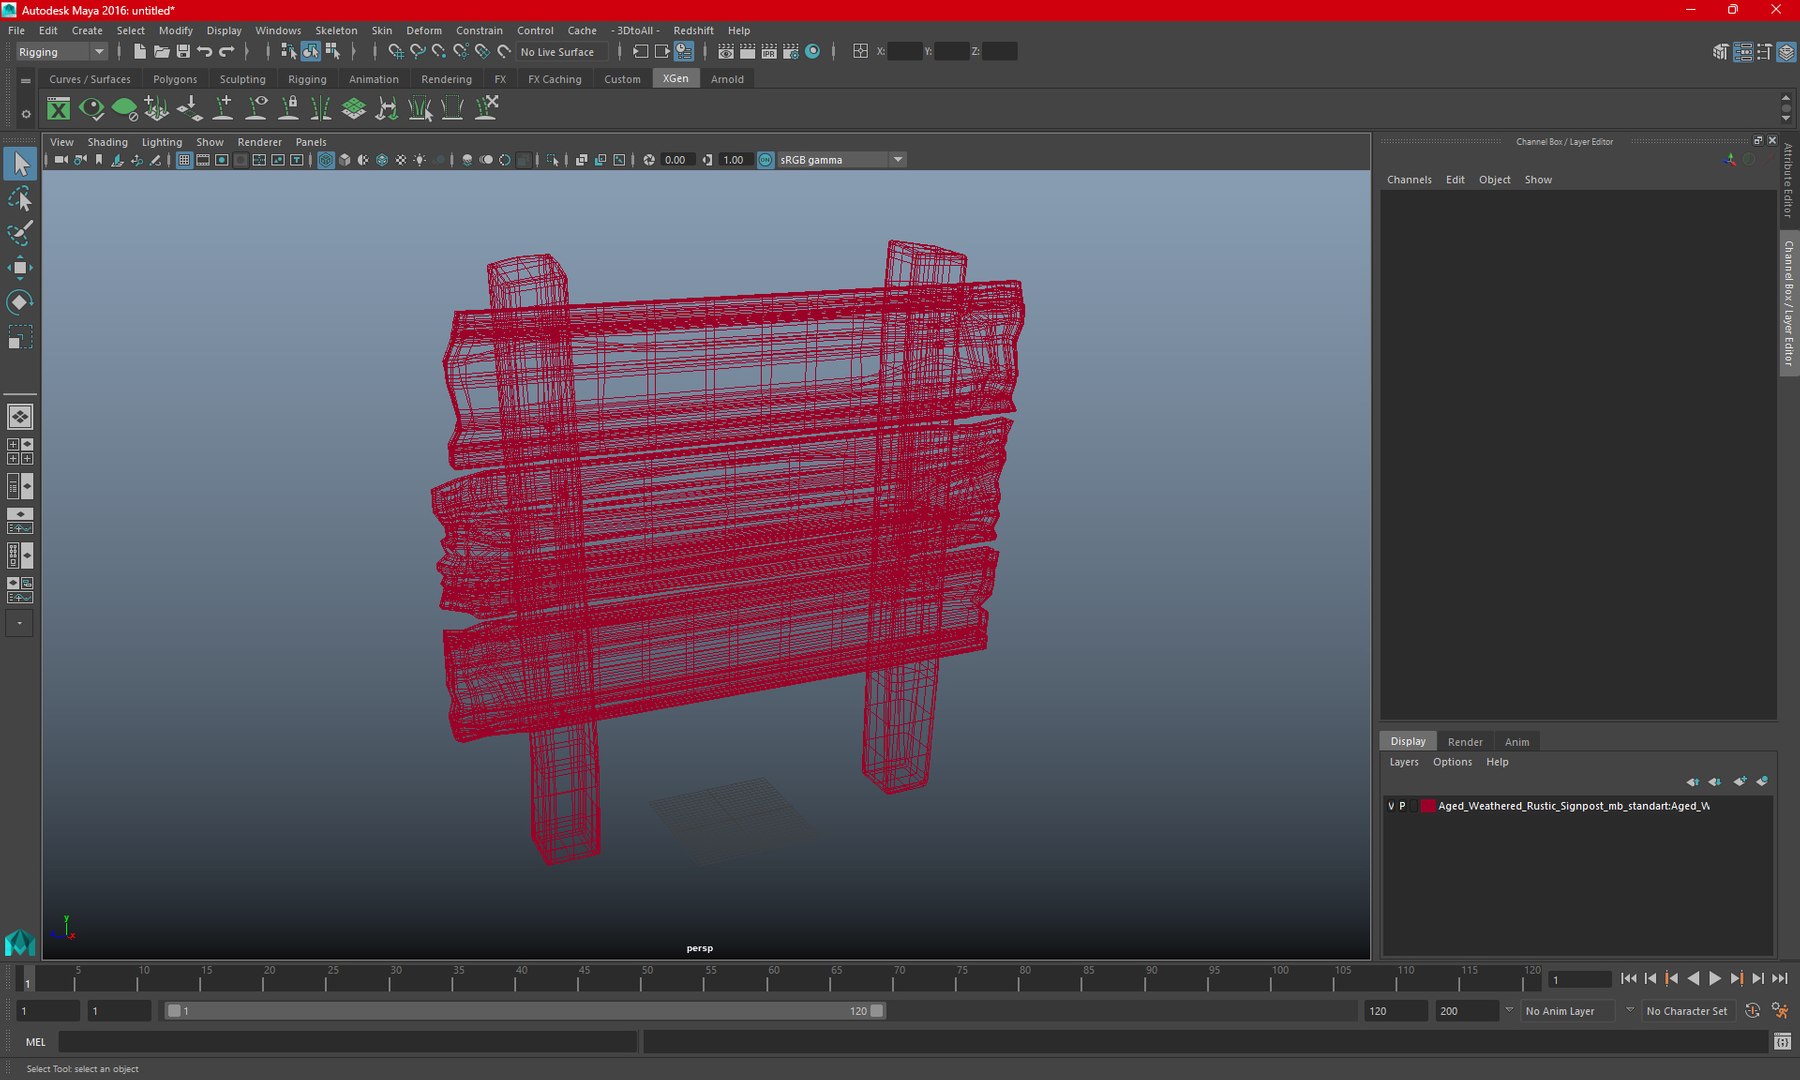Activate the Move tool in toolbox
The width and height of the screenshot is (1800, 1080).
(20, 267)
